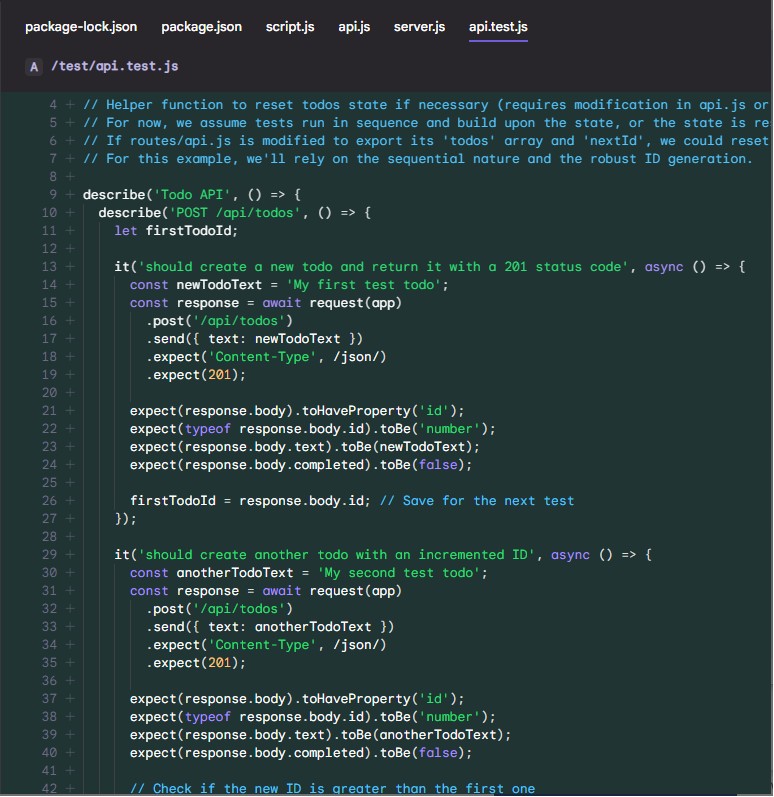Click '.send({ text: newTodoText })' line
Image resolution: width=774 pixels, height=797 pixels.
[x=255, y=339]
